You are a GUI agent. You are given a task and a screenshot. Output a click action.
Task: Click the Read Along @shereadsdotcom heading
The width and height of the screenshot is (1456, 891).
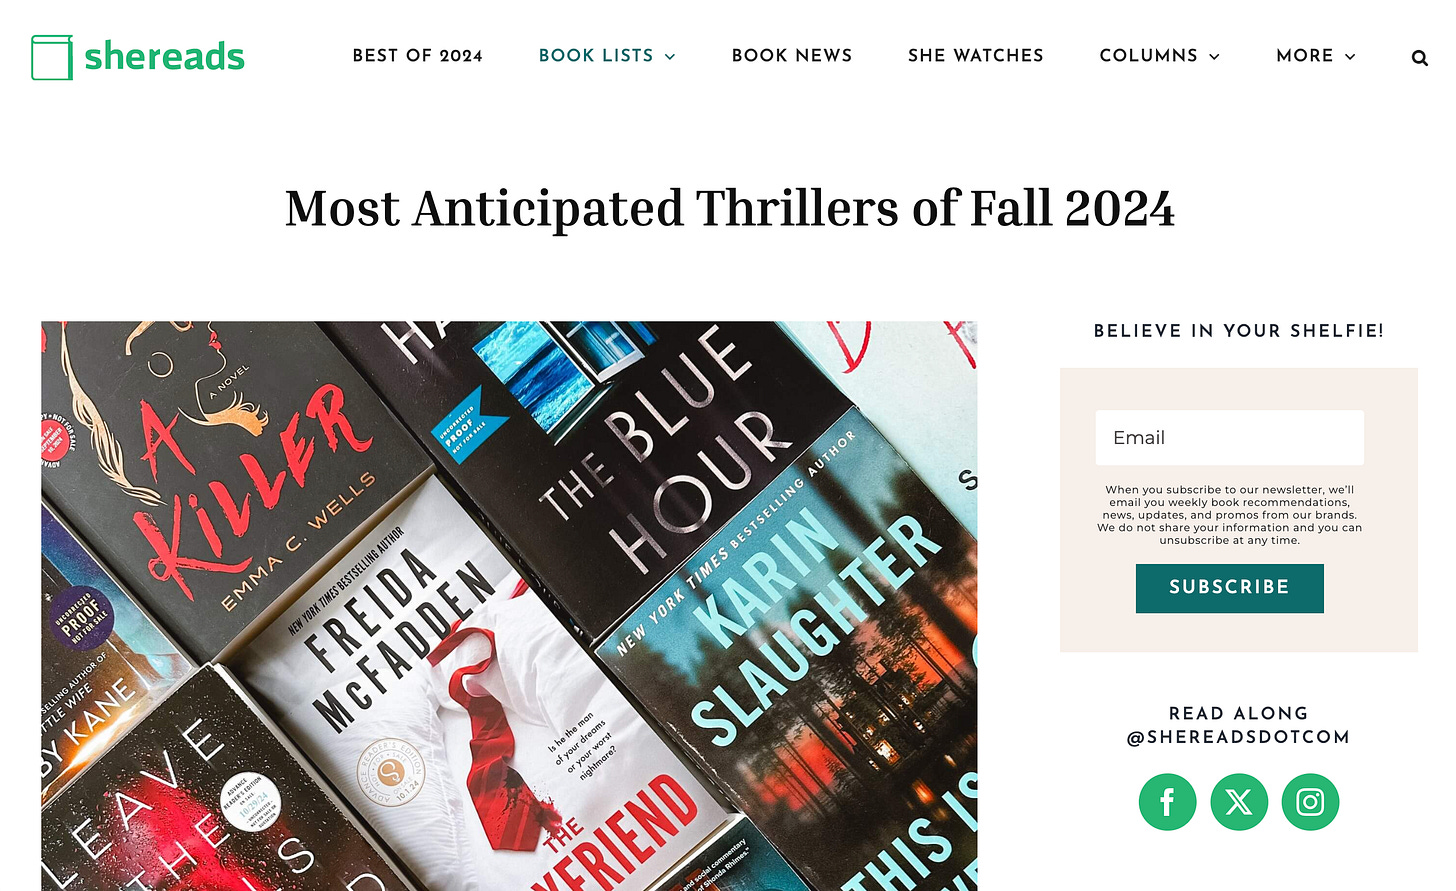click(1239, 725)
